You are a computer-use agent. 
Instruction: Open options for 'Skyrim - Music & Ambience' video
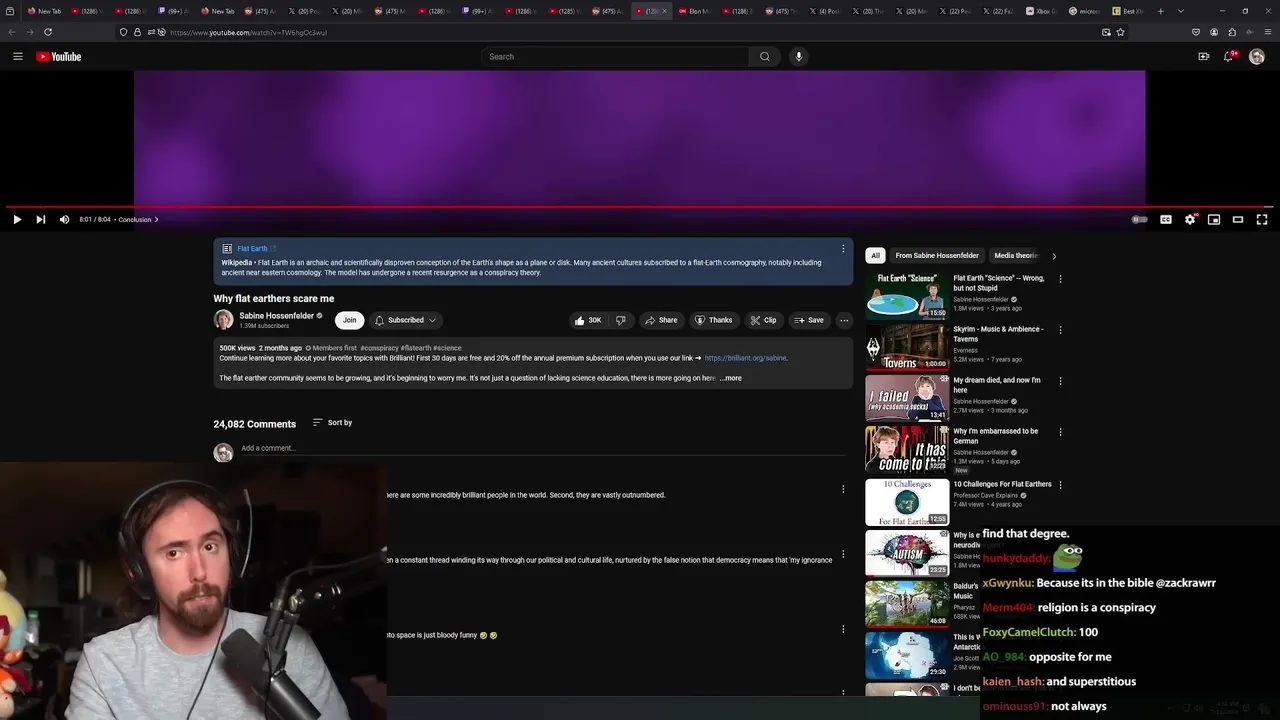(x=1060, y=330)
